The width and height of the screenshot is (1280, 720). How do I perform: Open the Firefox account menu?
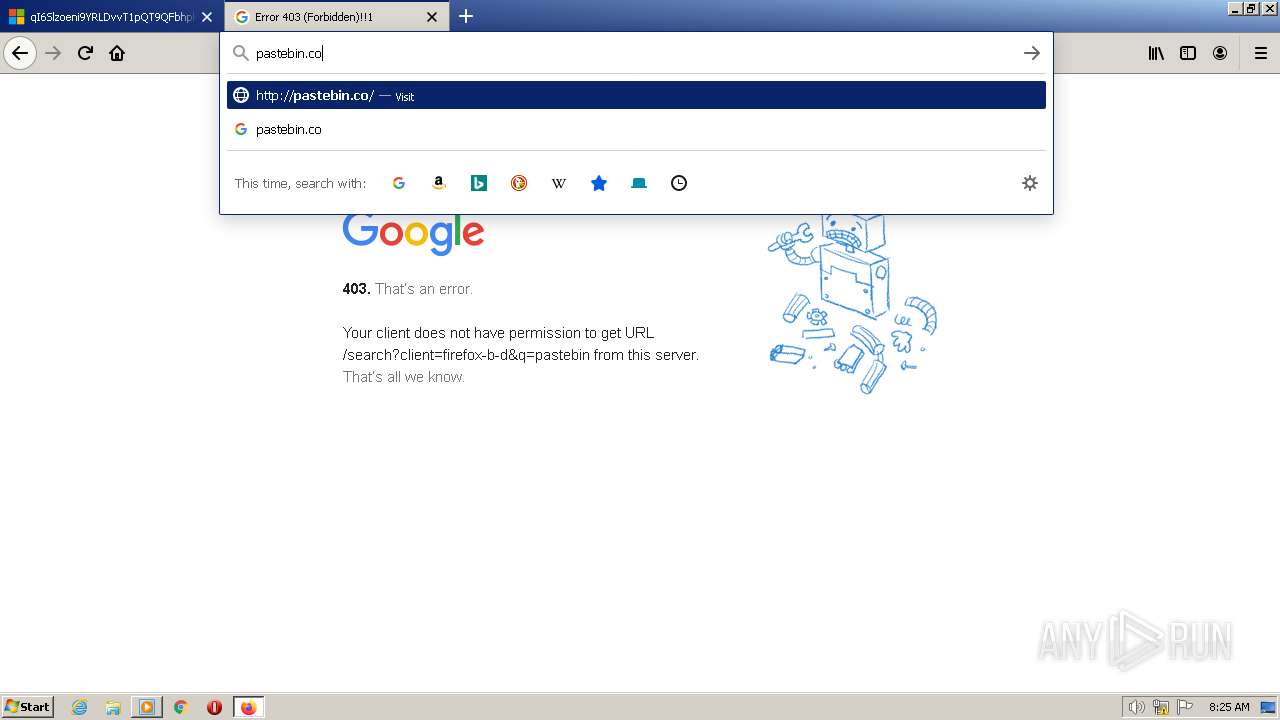tap(1220, 53)
